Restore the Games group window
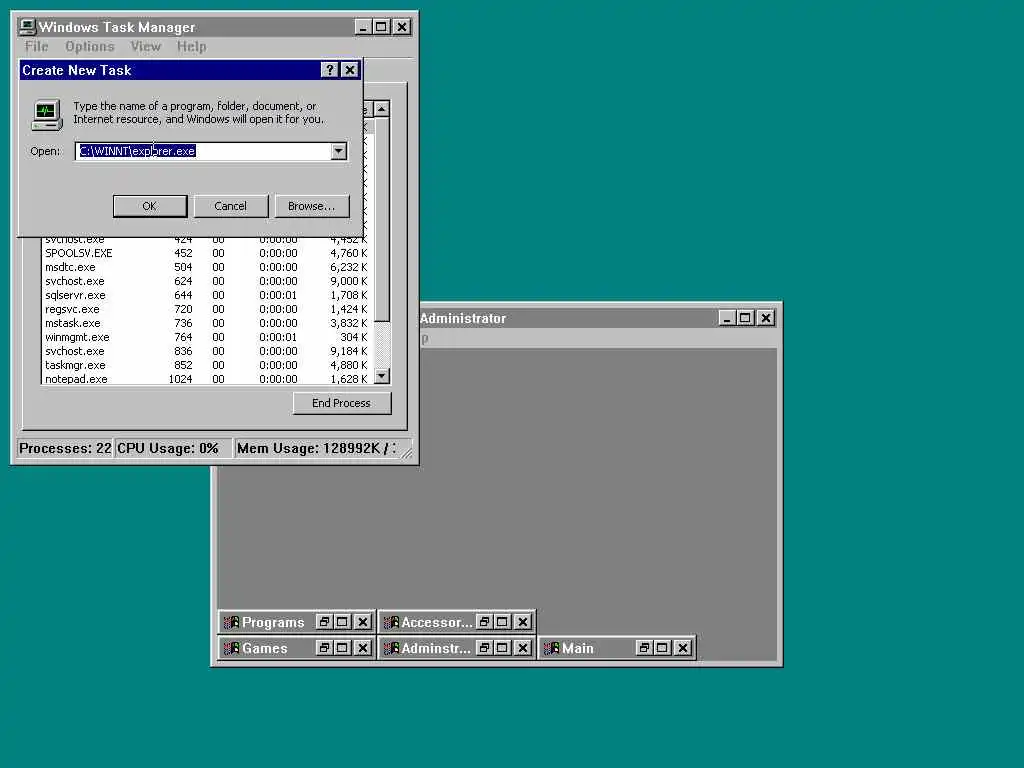Viewport: 1024px width, 768px height. 324,648
